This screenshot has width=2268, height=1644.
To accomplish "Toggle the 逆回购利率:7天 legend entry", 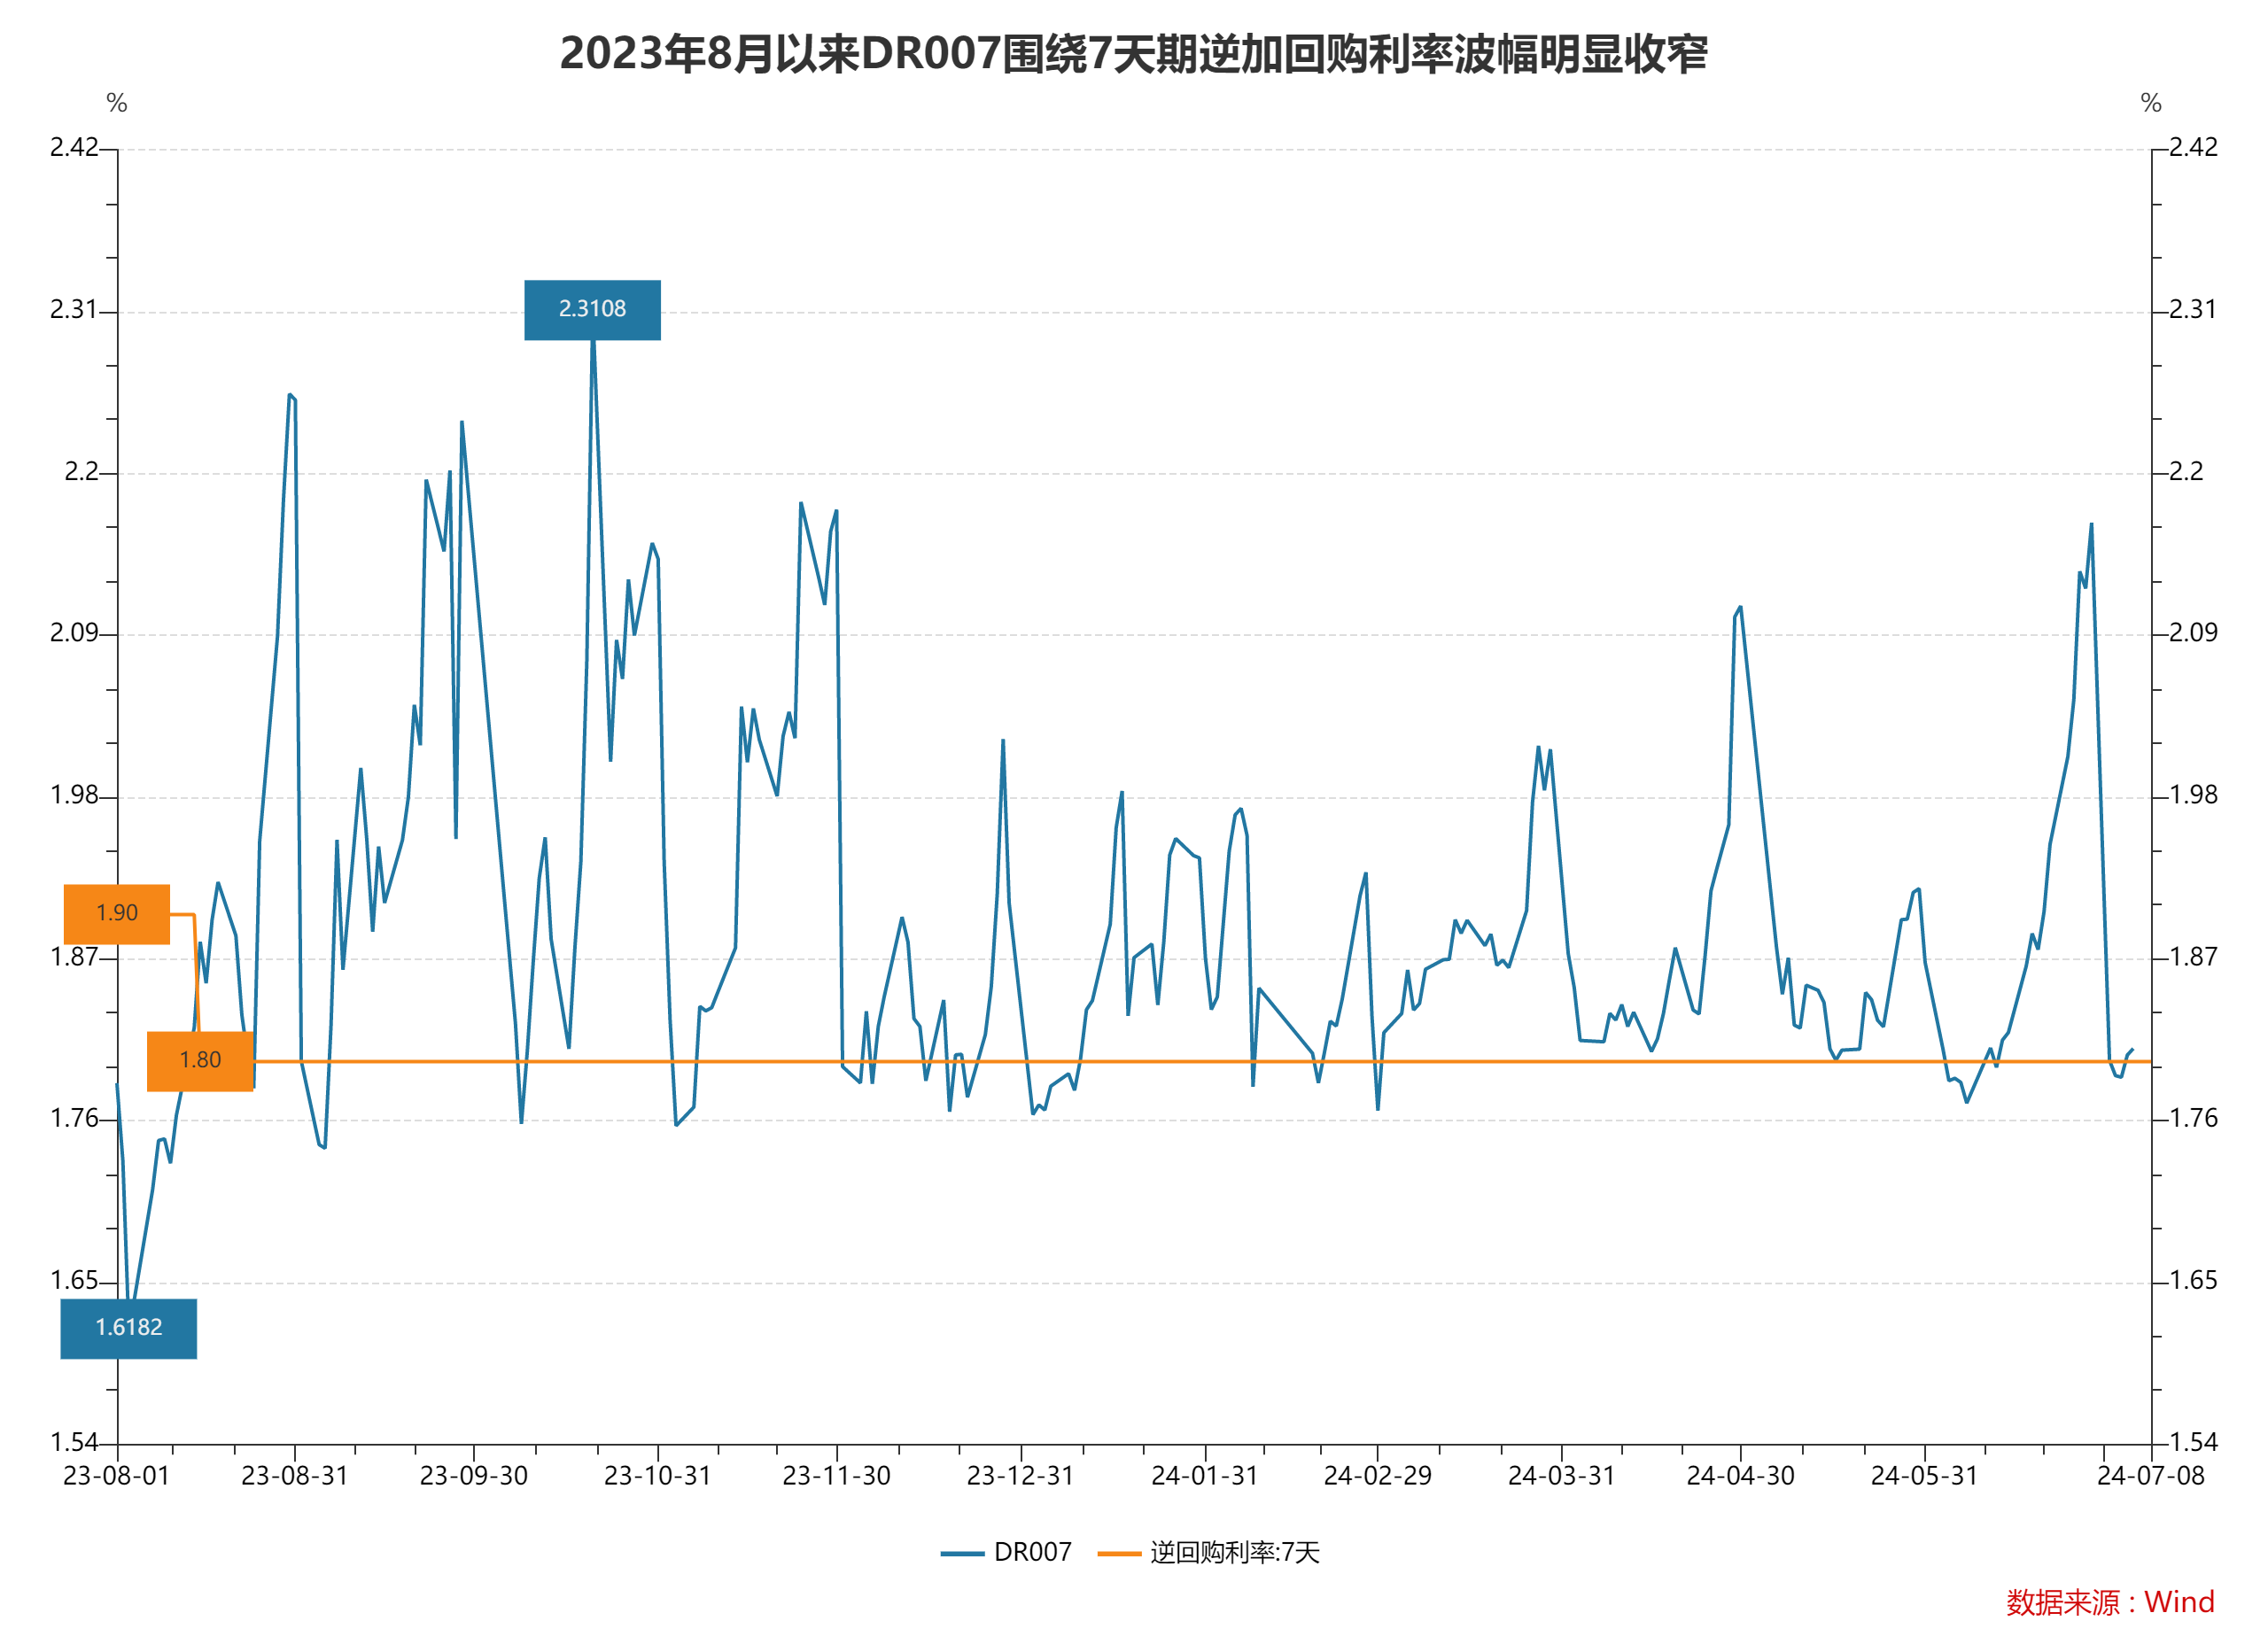I will 1209,1552.
